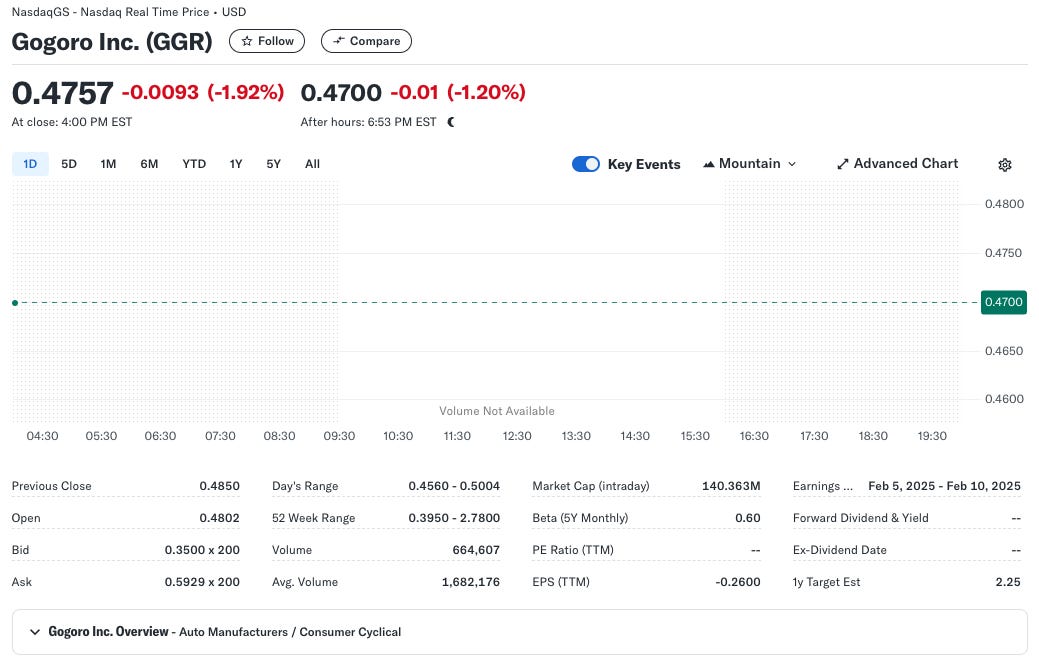Click the Beta (5Y Monthly) label
The height and width of the screenshot is (664, 1039).
[580, 518]
